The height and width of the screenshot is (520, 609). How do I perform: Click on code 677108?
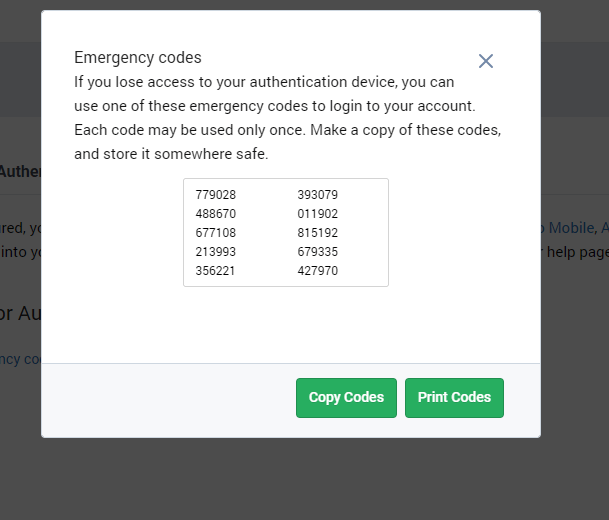[216, 233]
